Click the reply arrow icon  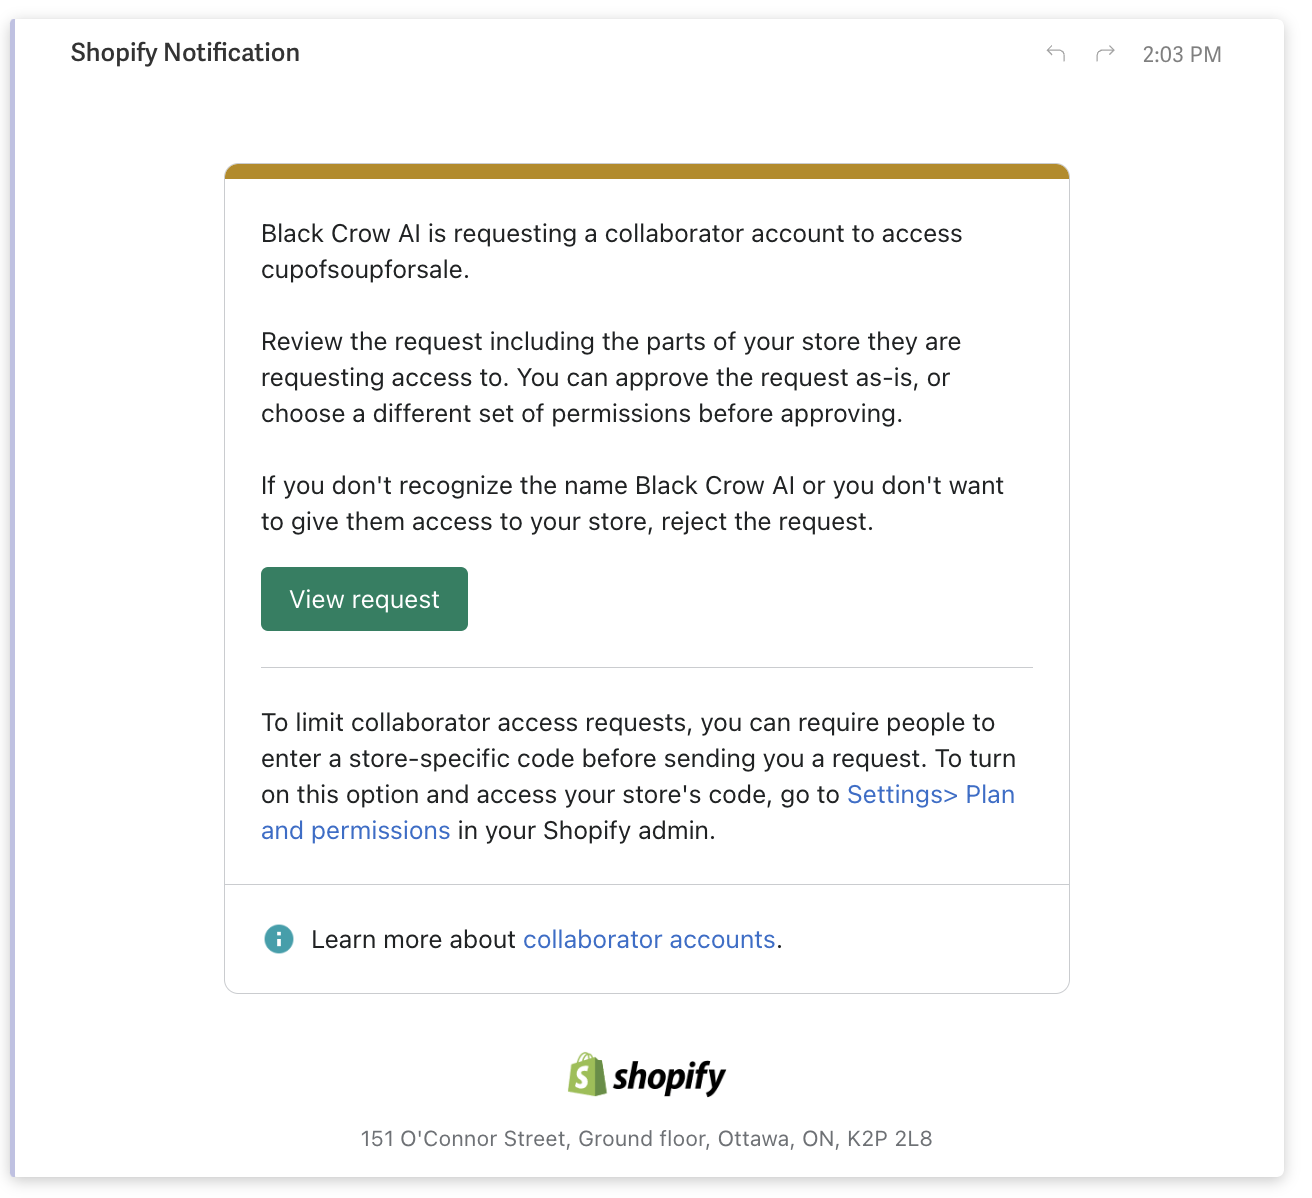[1055, 53]
